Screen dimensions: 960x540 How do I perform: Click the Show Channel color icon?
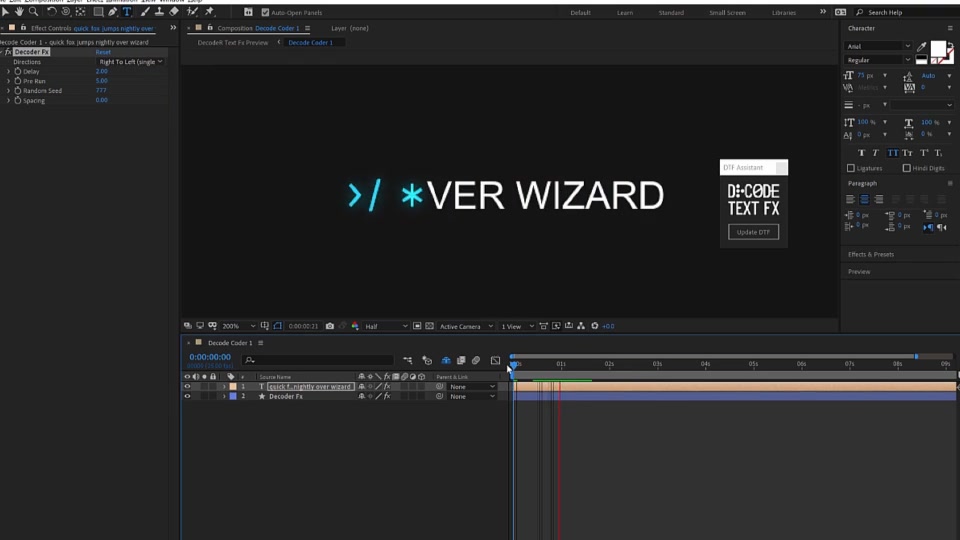click(x=355, y=326)
